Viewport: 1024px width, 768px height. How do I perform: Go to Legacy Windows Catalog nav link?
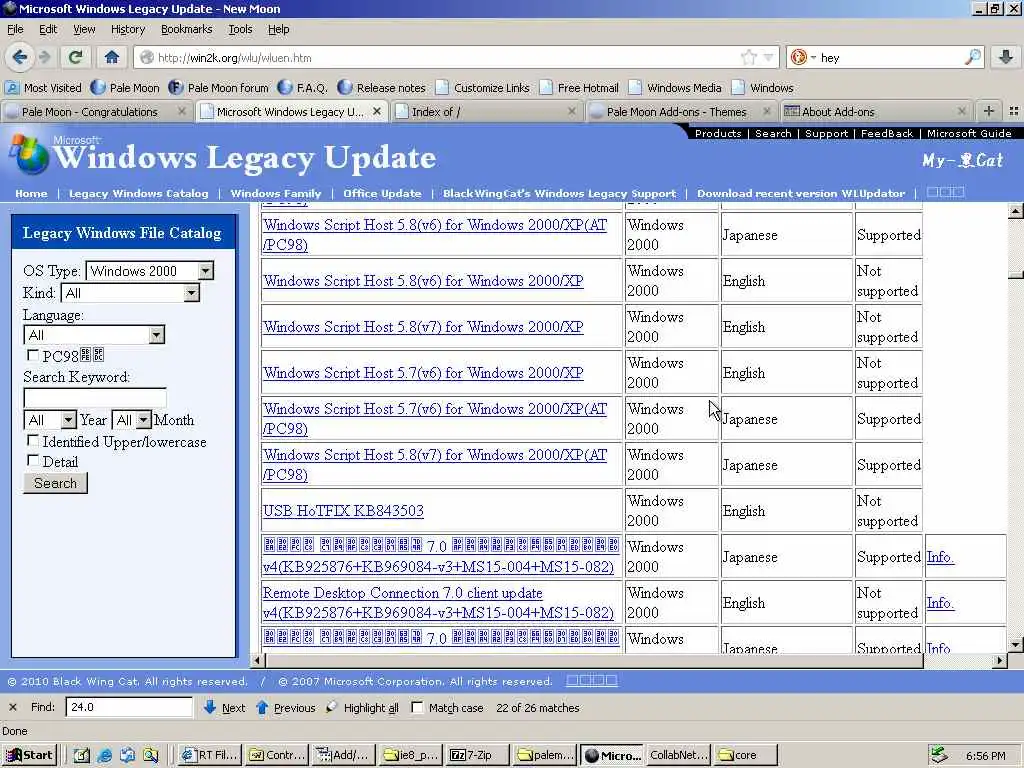tap(138, 193)
